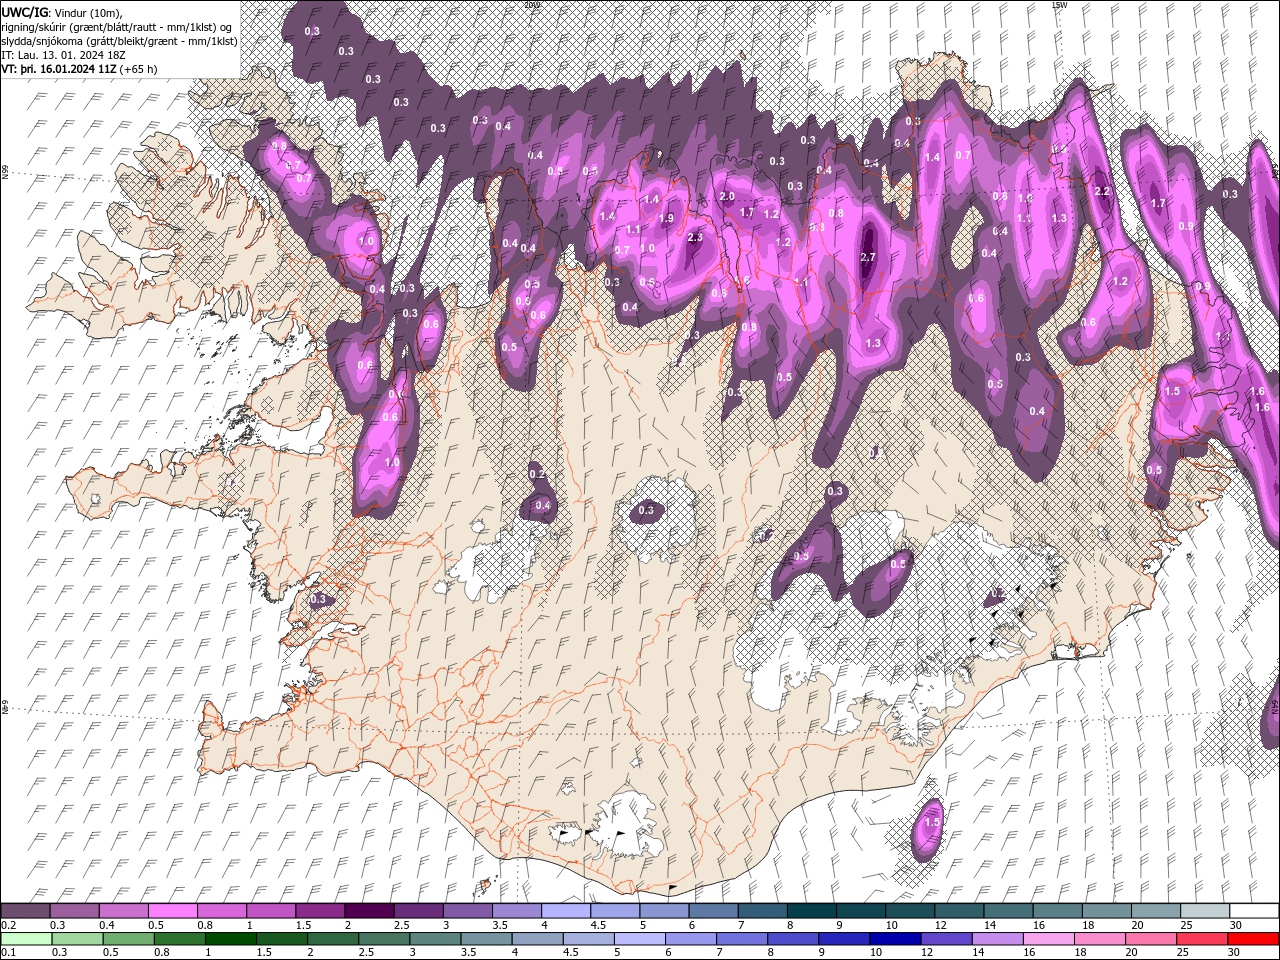
Task: Click the 'rigning/skúrir' rain description line
Action: click(x=117, y=27)
